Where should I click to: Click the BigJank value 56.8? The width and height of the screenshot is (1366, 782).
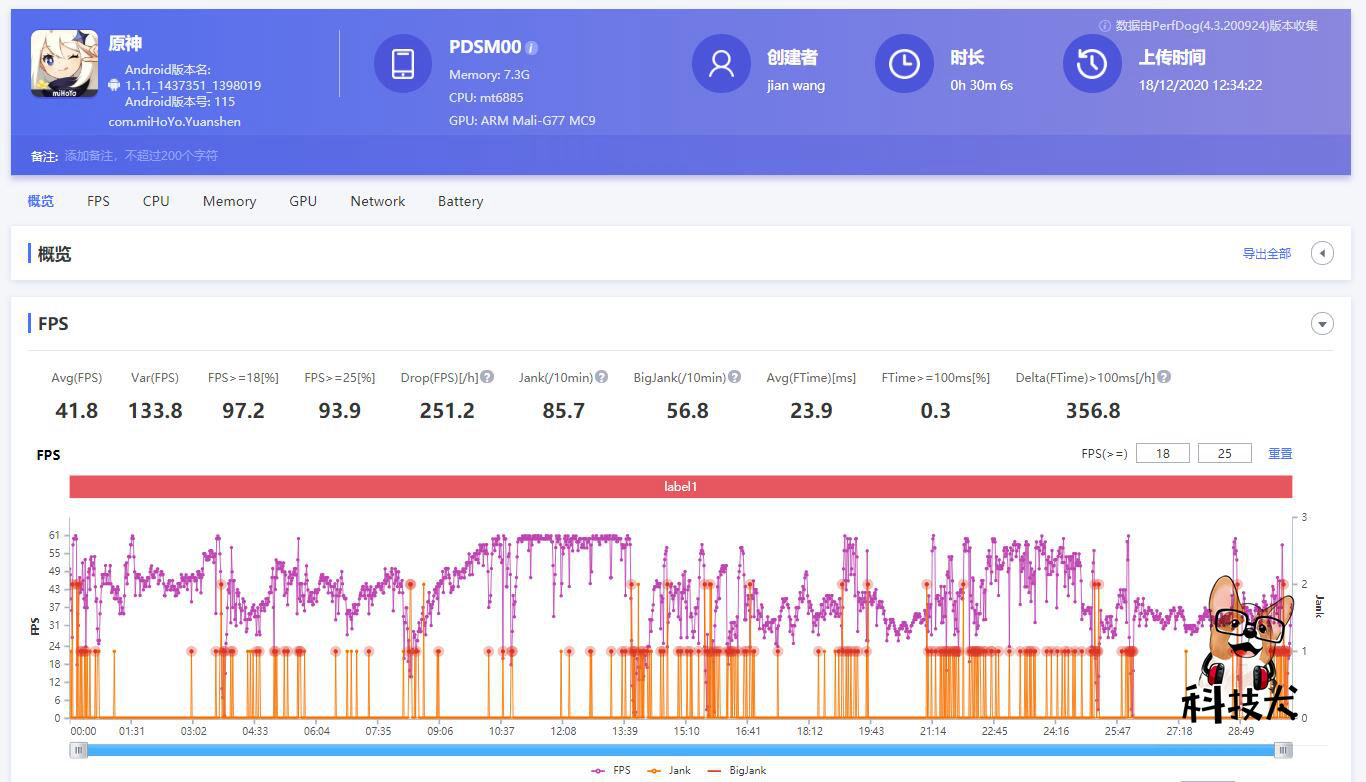click(x=687, y=410)
